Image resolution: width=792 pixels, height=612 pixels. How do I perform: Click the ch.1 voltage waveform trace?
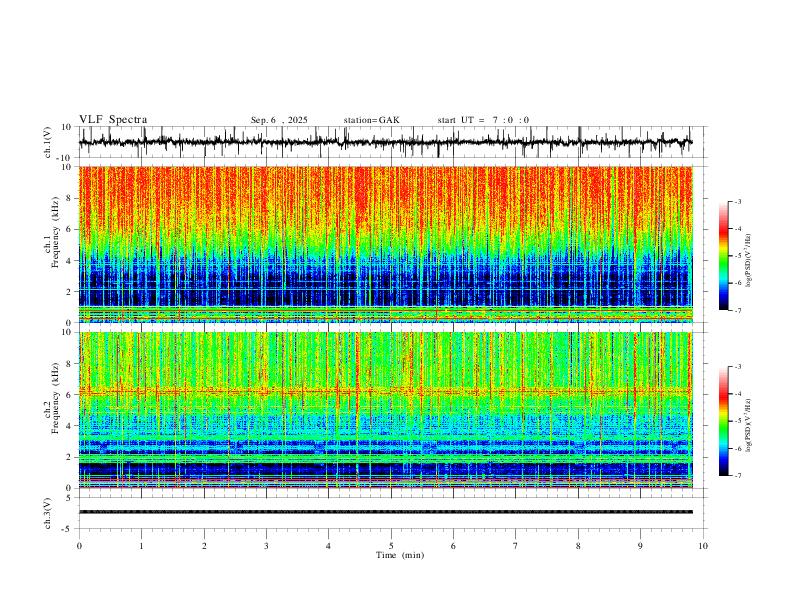point(386,142)
